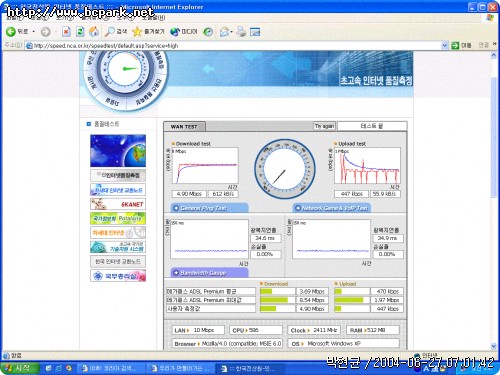Image resolution: width=500 pixels, height=375 pixels.
Task: Click the space and earth banner thumbnail
Action: click(118, 151)
